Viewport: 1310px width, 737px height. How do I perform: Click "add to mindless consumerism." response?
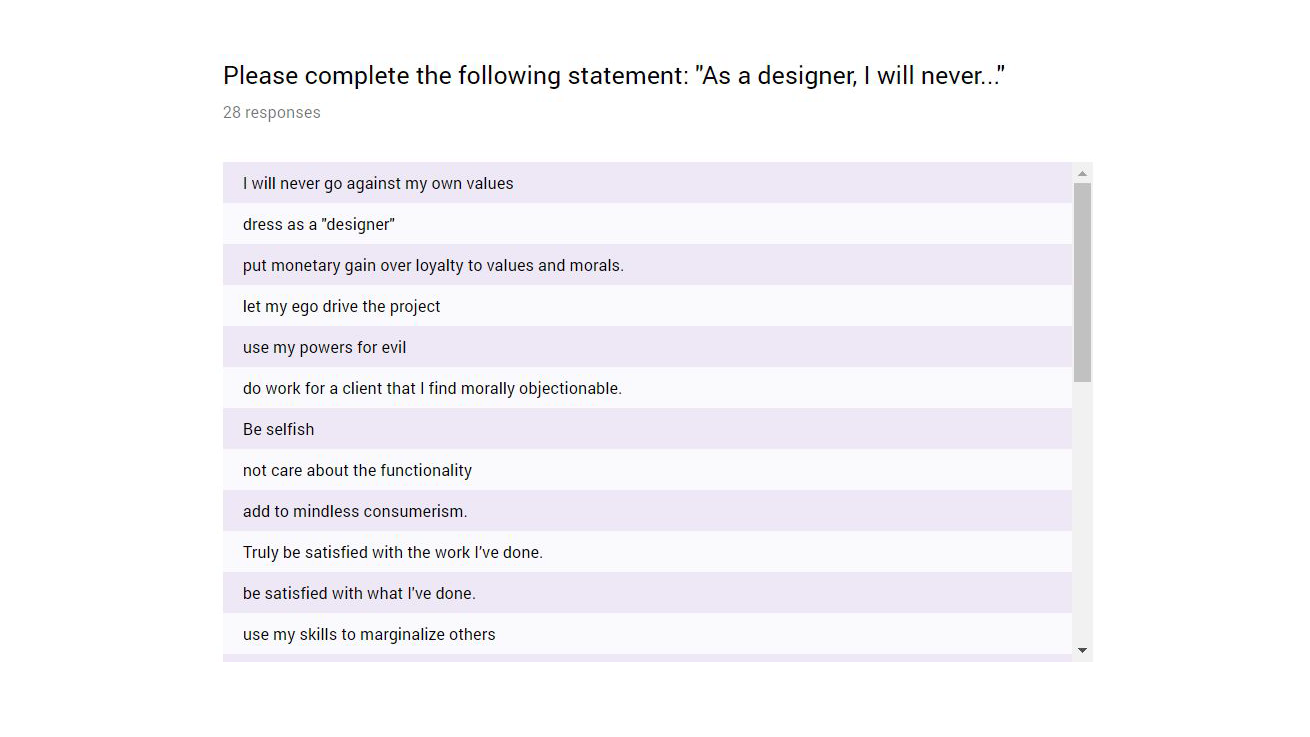355,511
